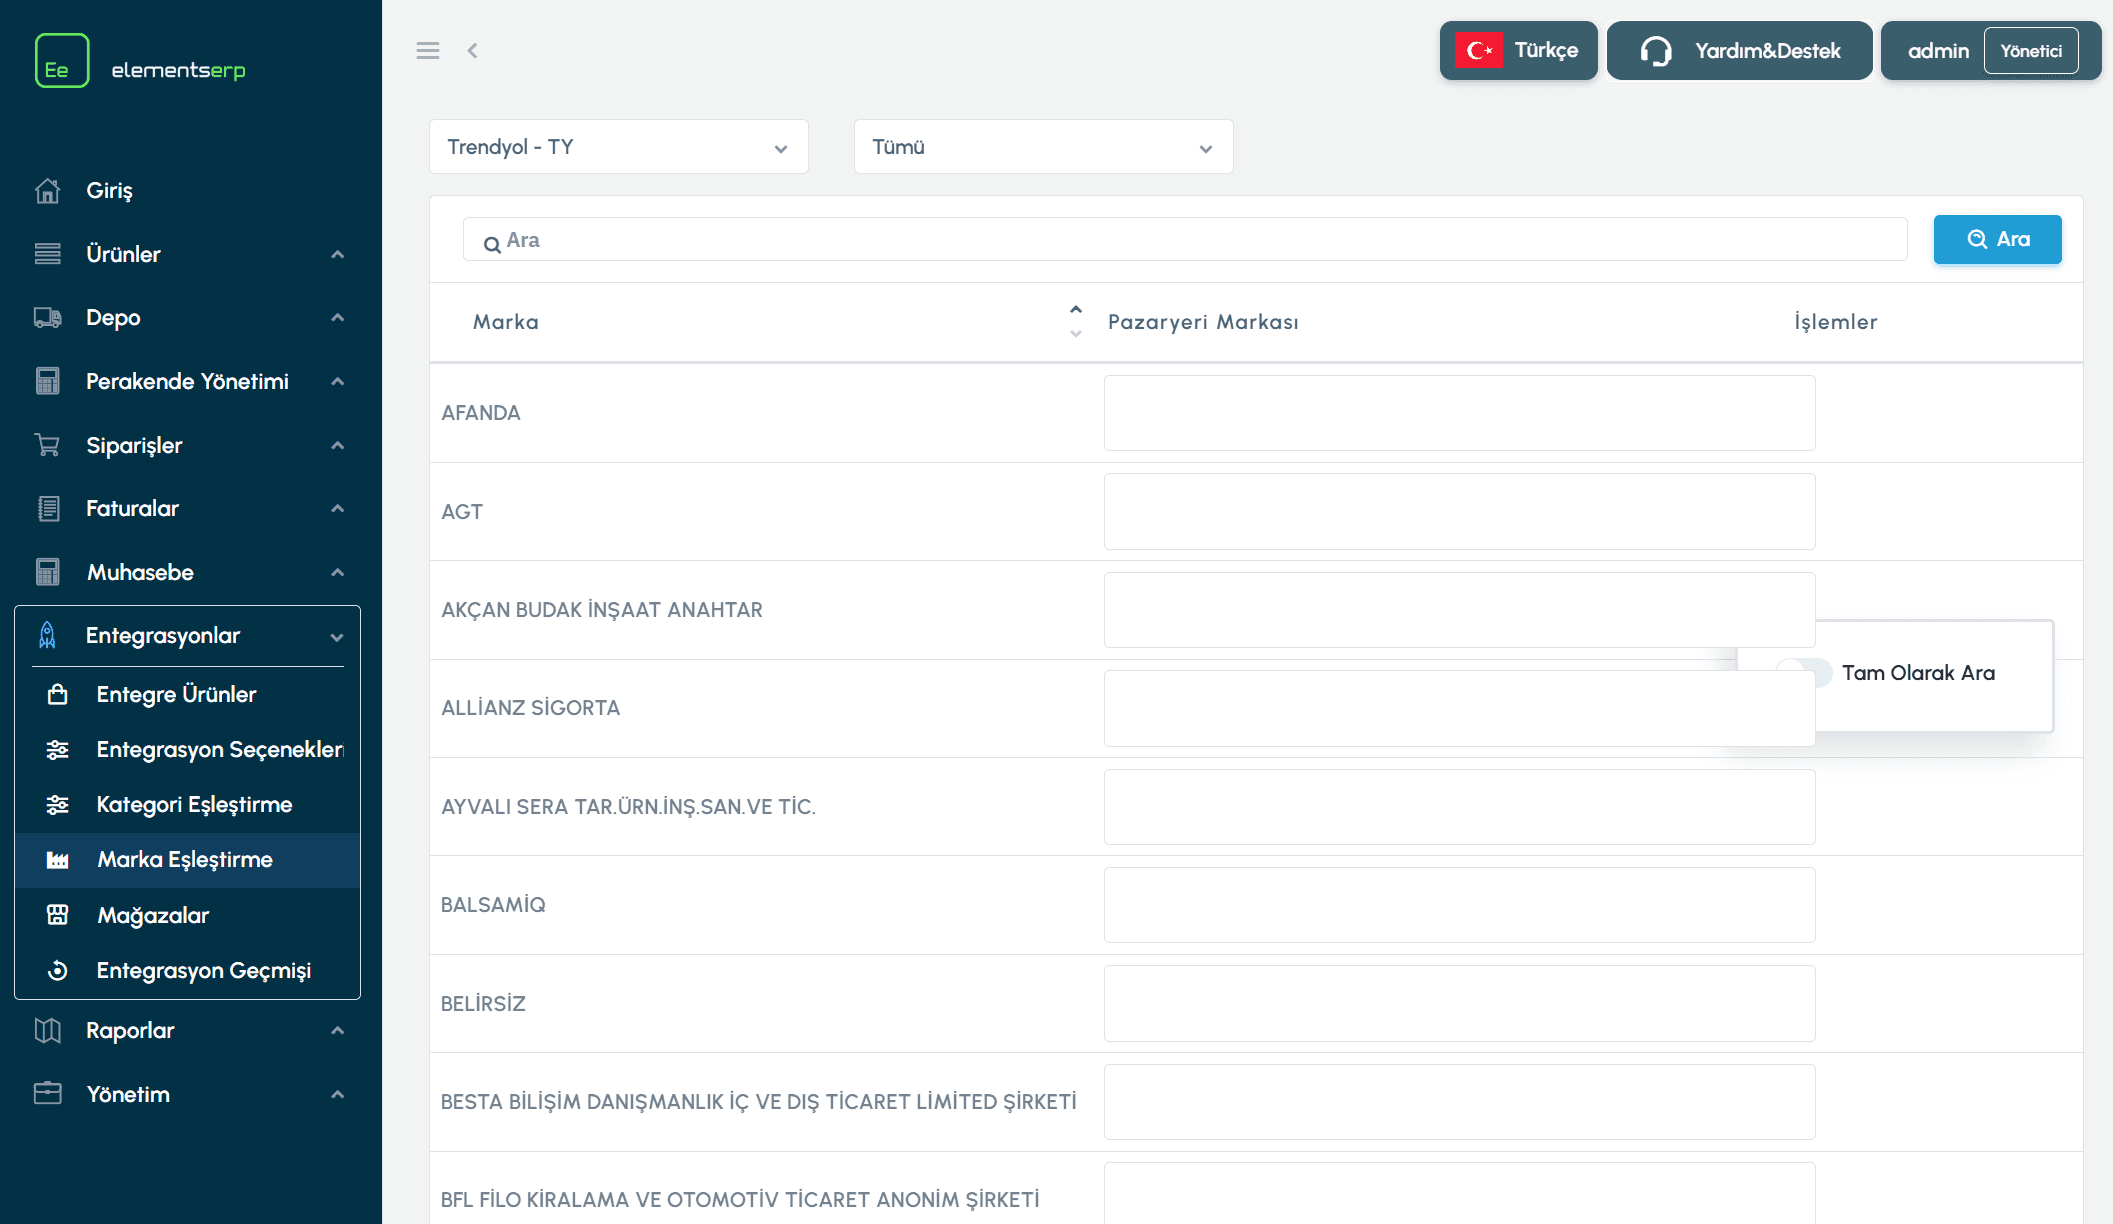Click the Siparişler shopping cart icon
The image size is (2113, 1224).
[x=47, y=445]
